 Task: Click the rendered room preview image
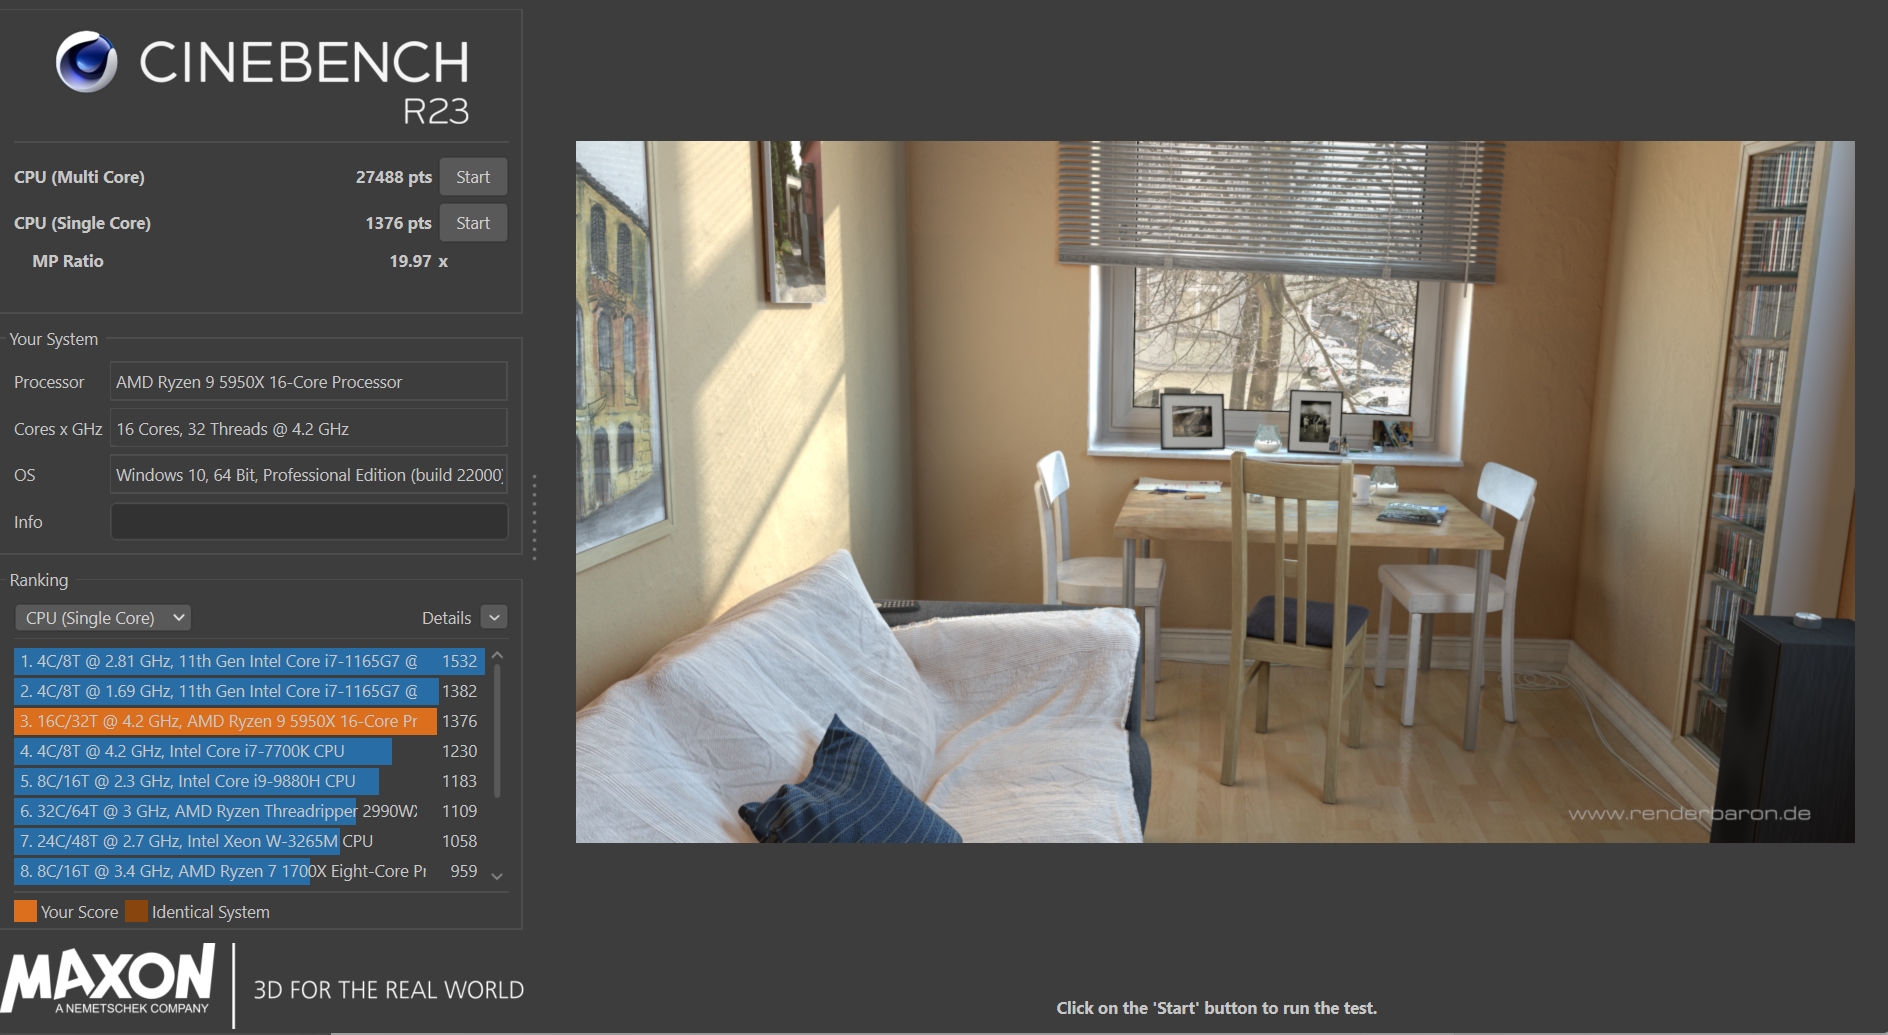pos(1215,491)
